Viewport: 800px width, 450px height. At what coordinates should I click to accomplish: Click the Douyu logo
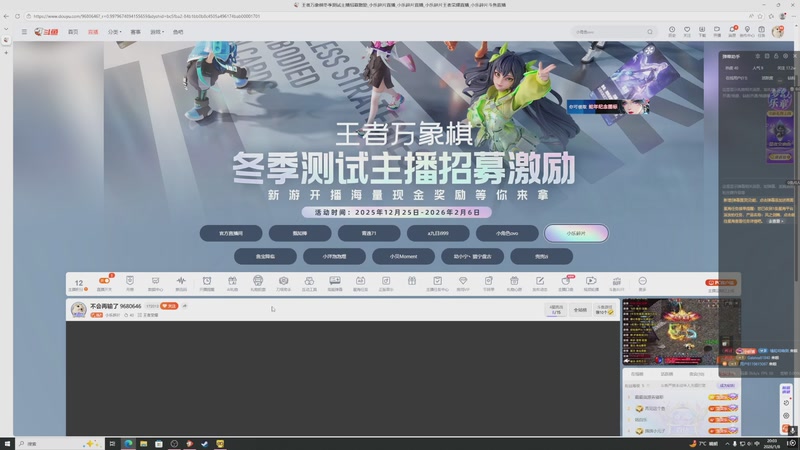pyautogui.click(x=46, y=32)
